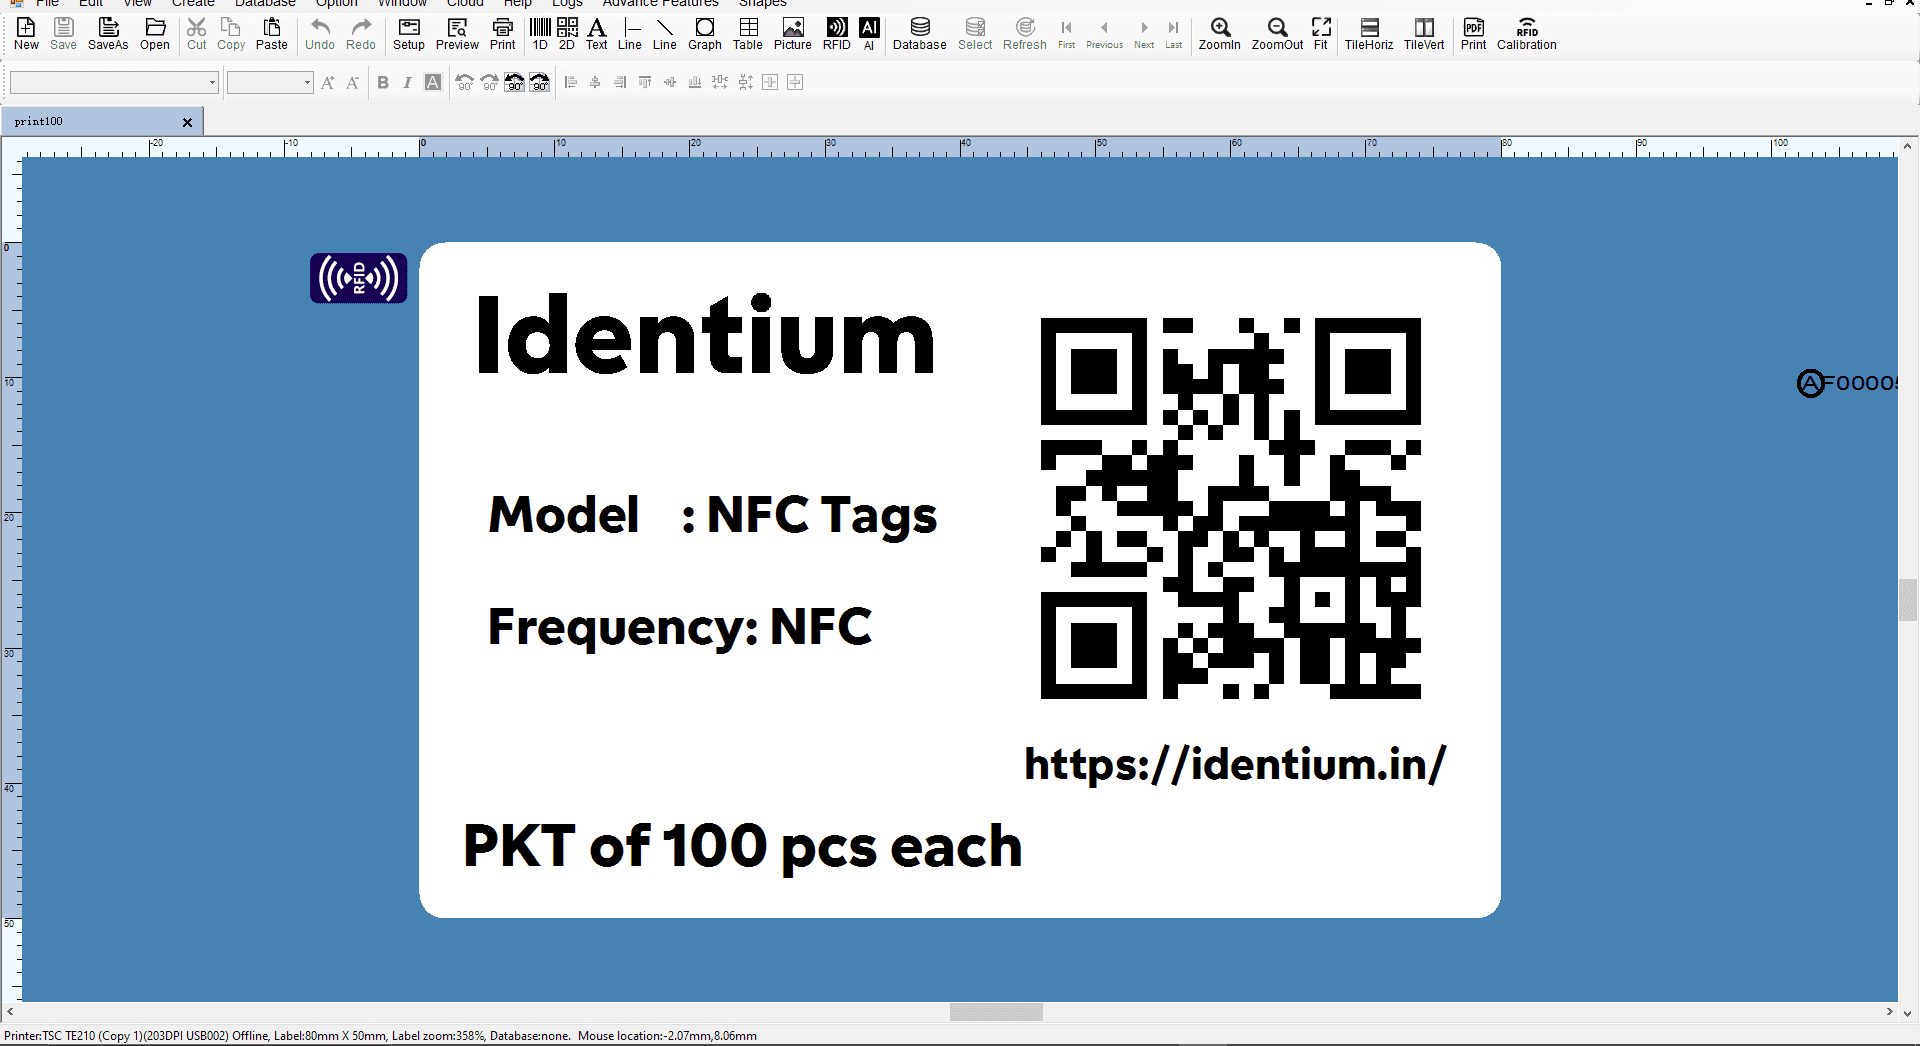
Task: Open the AI tool
Action: [x=869, y=34]
